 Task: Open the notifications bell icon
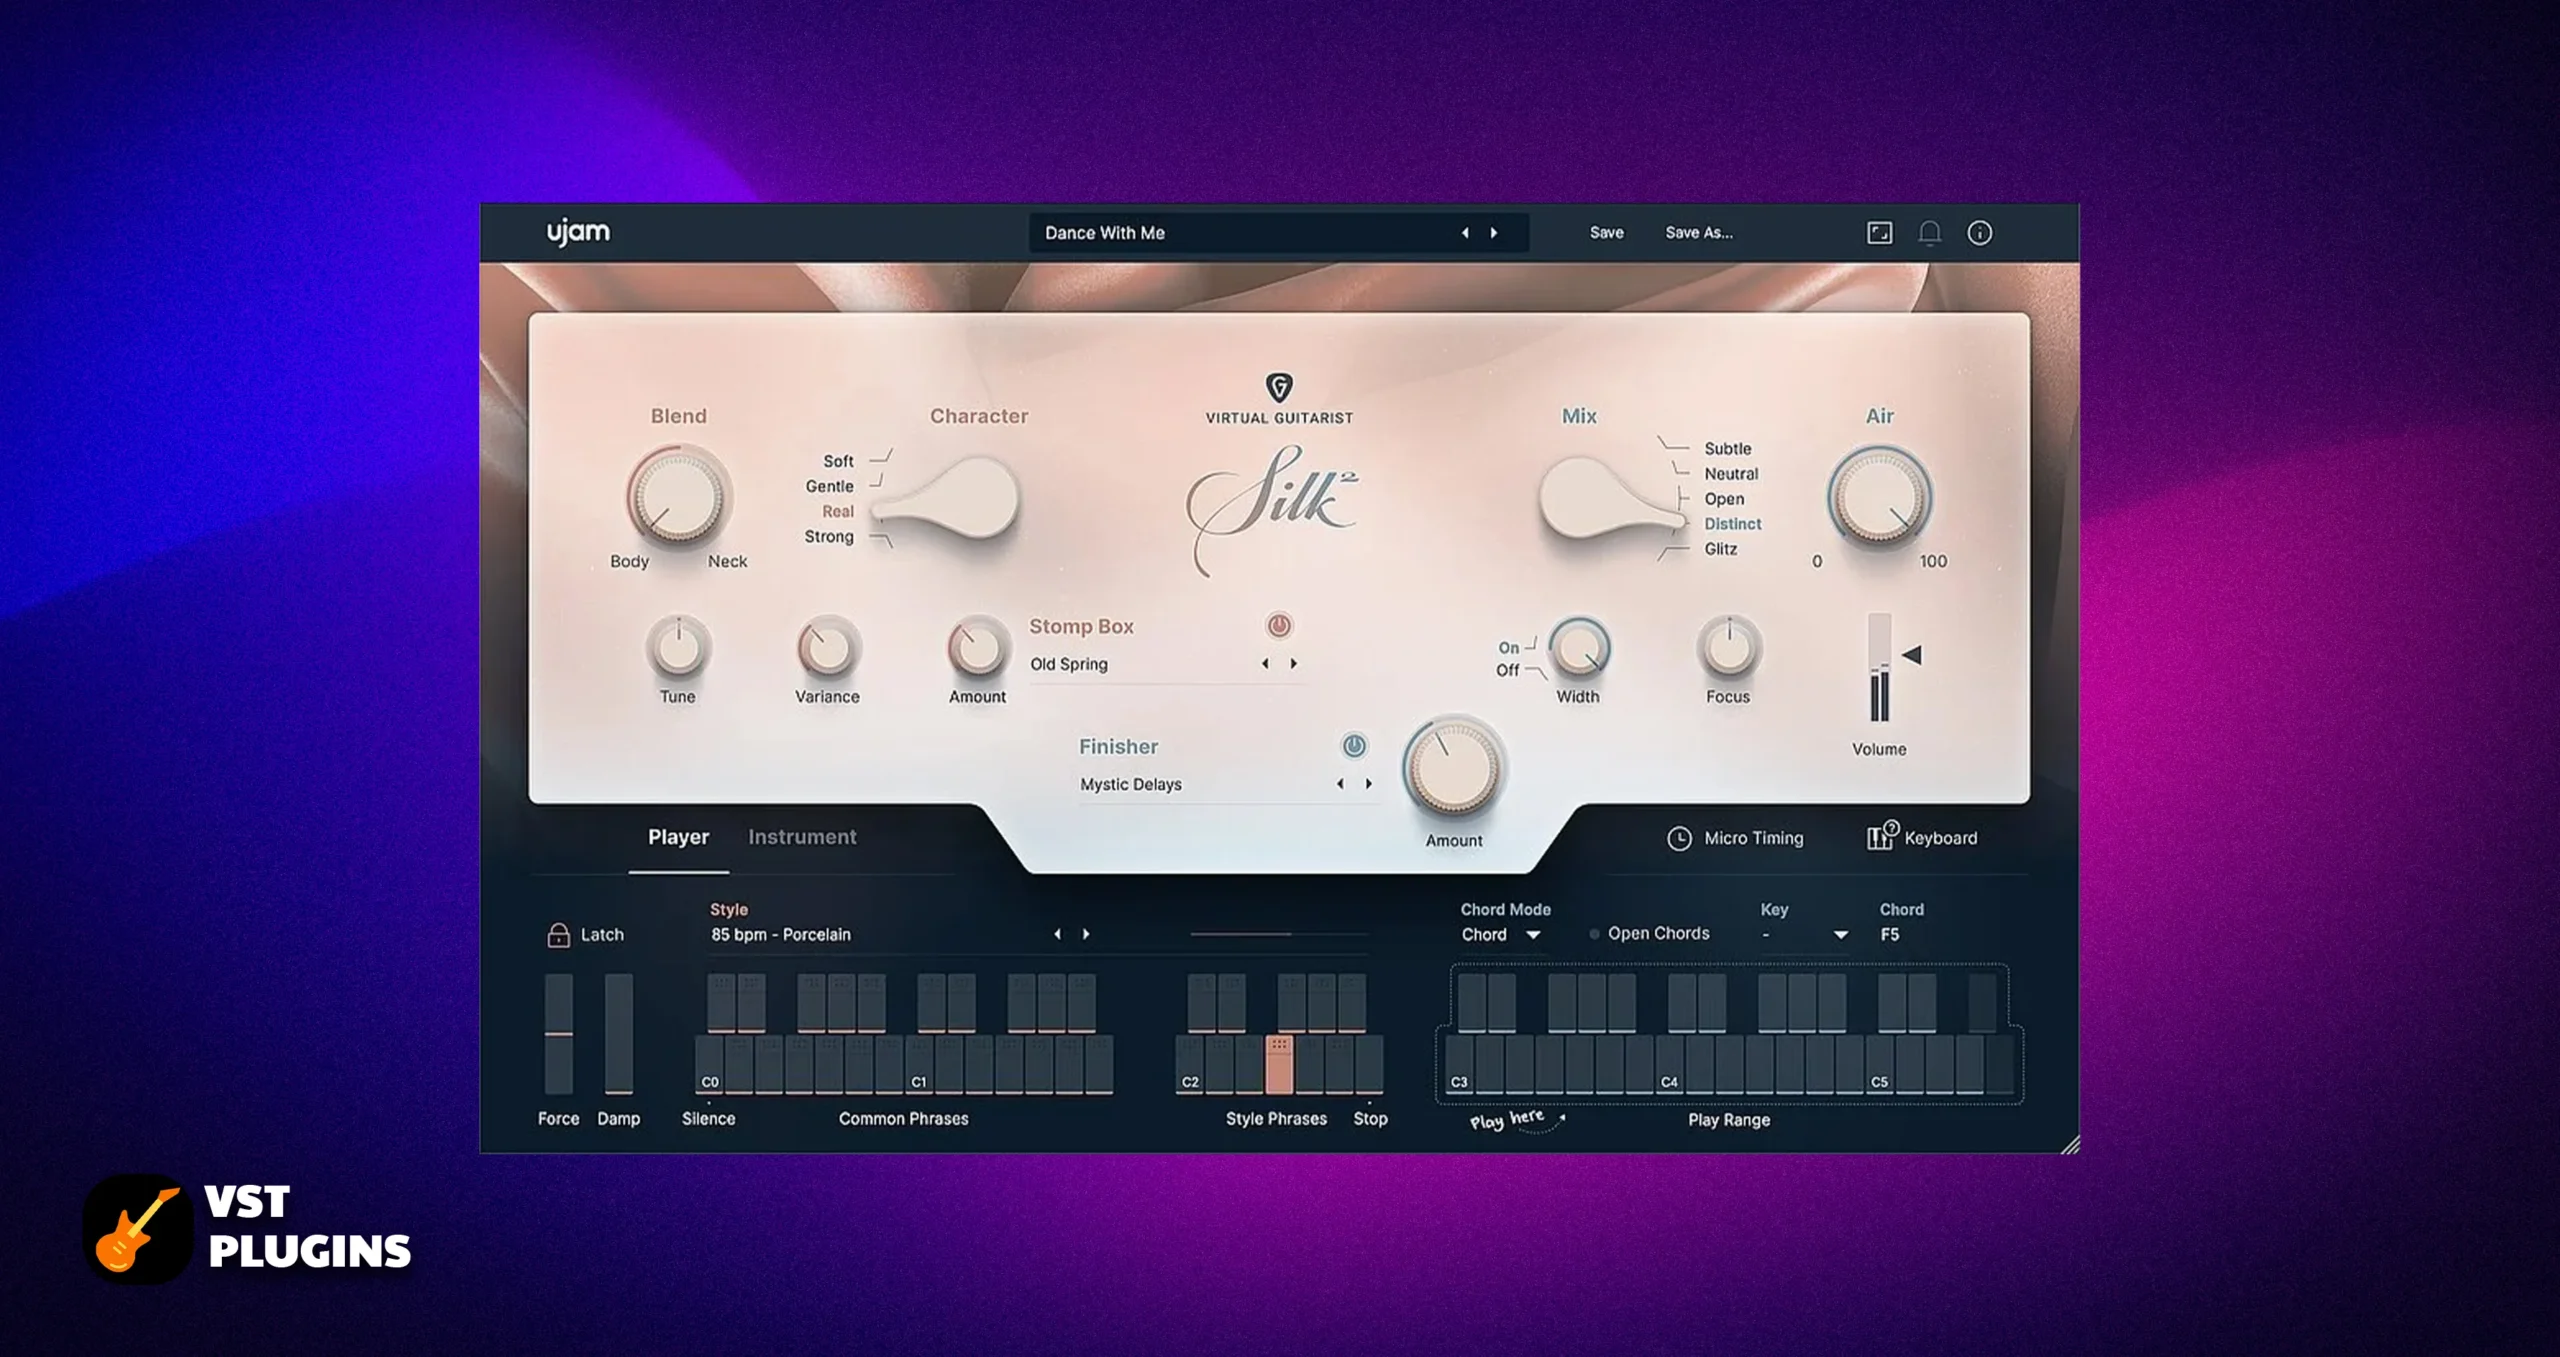click(1929, 233)
